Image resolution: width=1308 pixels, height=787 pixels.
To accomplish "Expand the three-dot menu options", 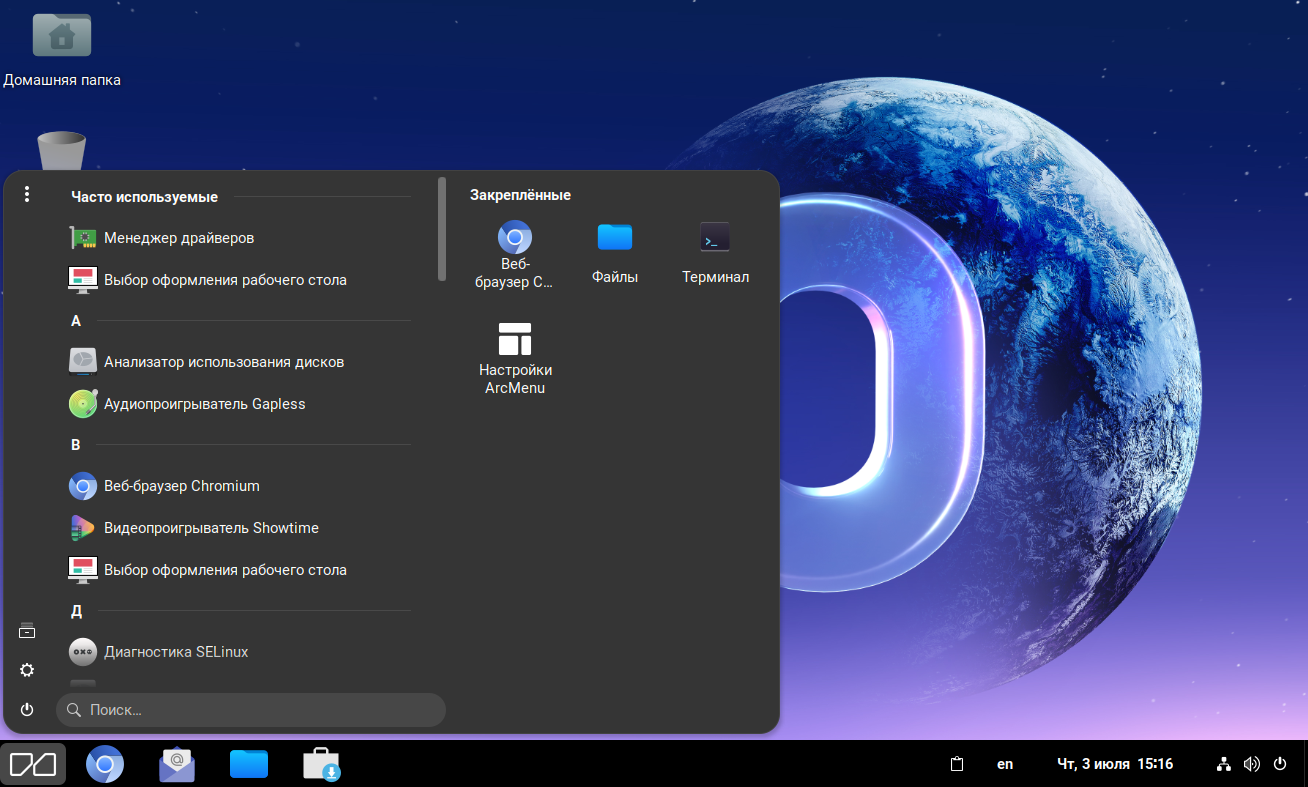I will point(27,194).
